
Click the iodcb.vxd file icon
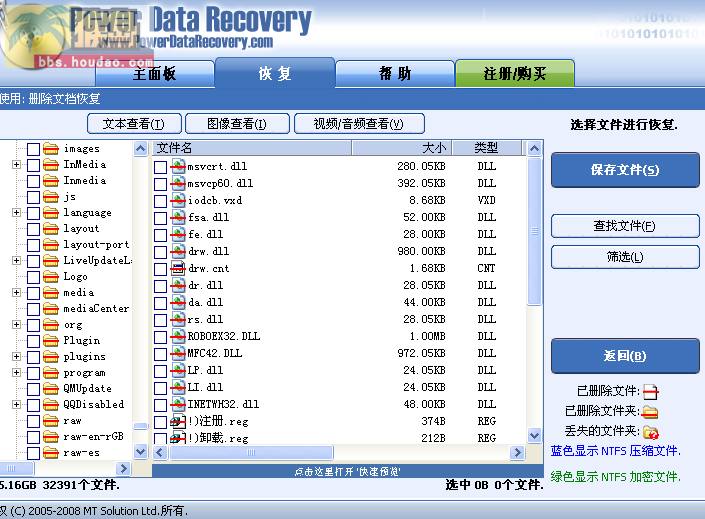tap(178, 200)
